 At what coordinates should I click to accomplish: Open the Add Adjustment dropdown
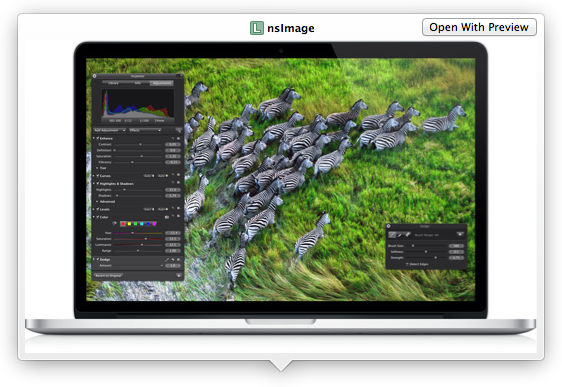110,130
